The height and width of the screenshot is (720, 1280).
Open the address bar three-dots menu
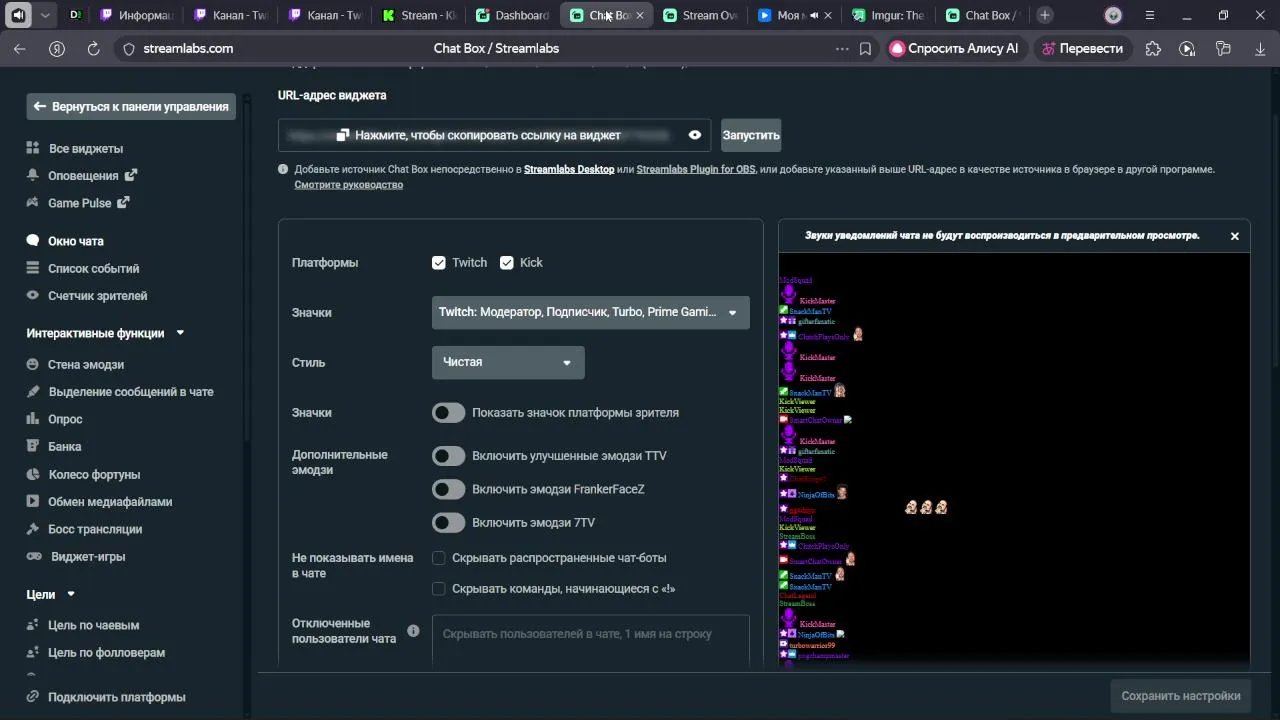tap(842, 48)
